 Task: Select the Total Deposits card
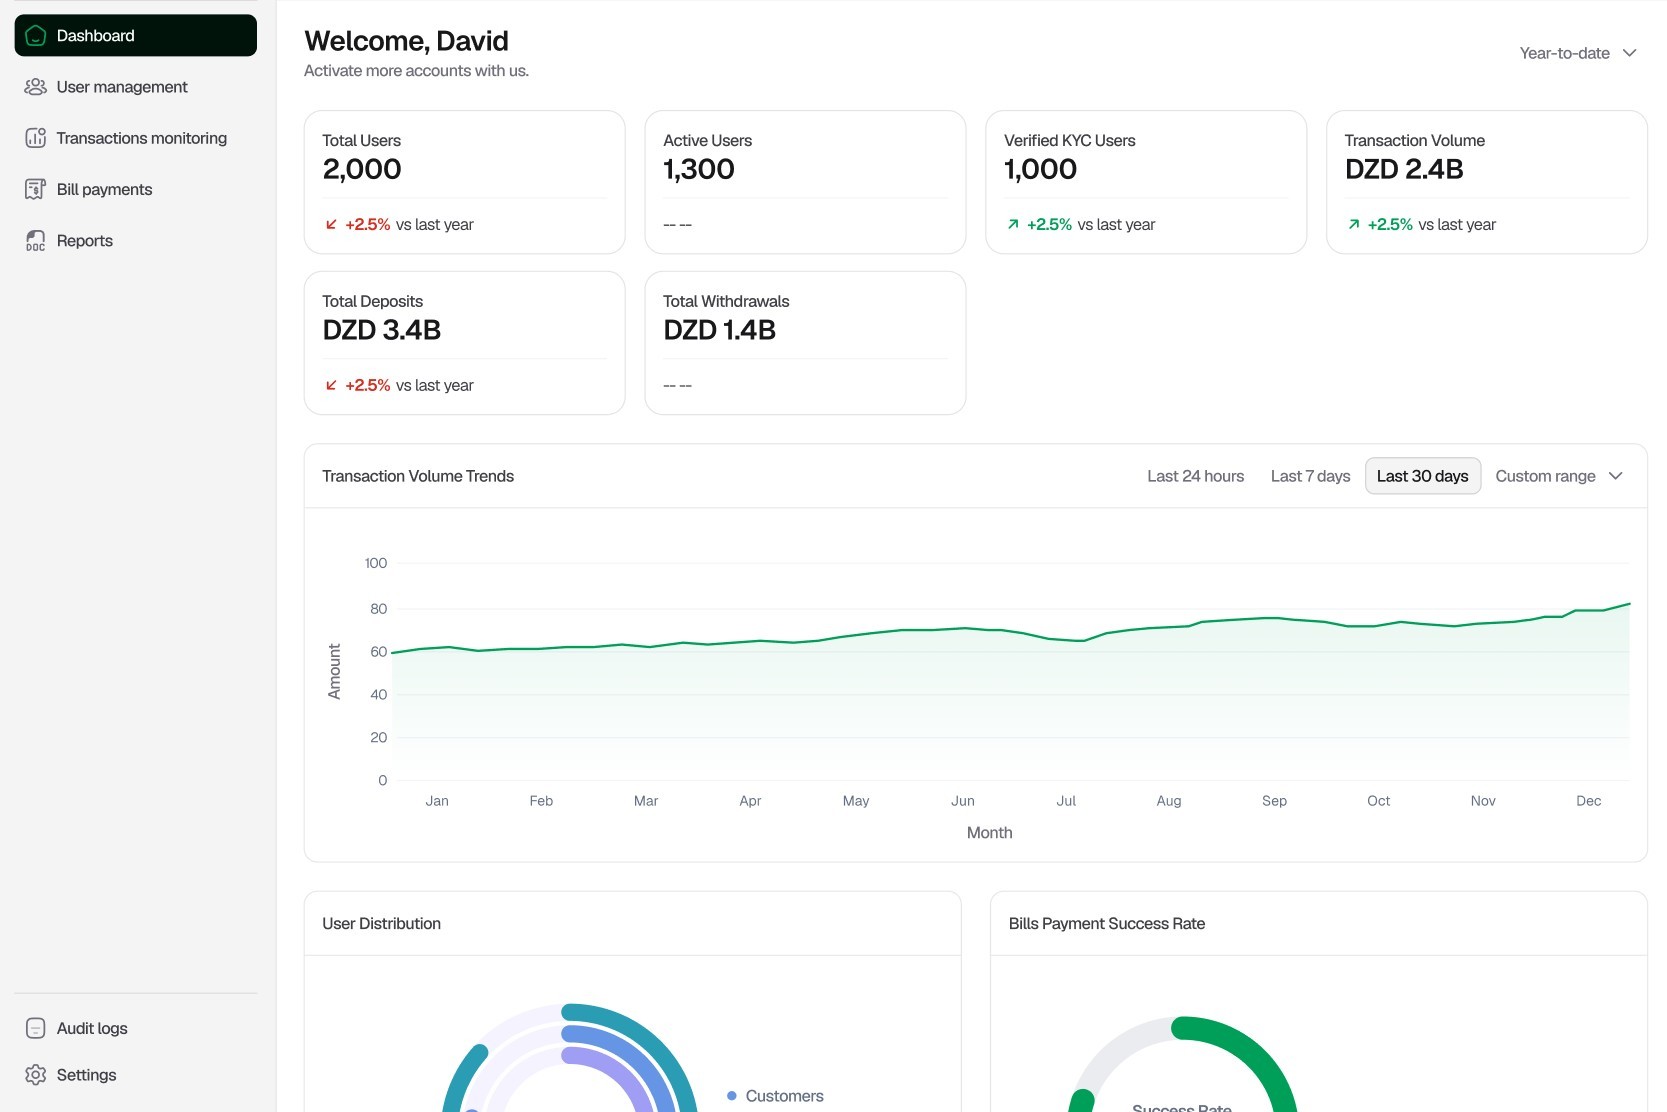(x=464, y=342)
